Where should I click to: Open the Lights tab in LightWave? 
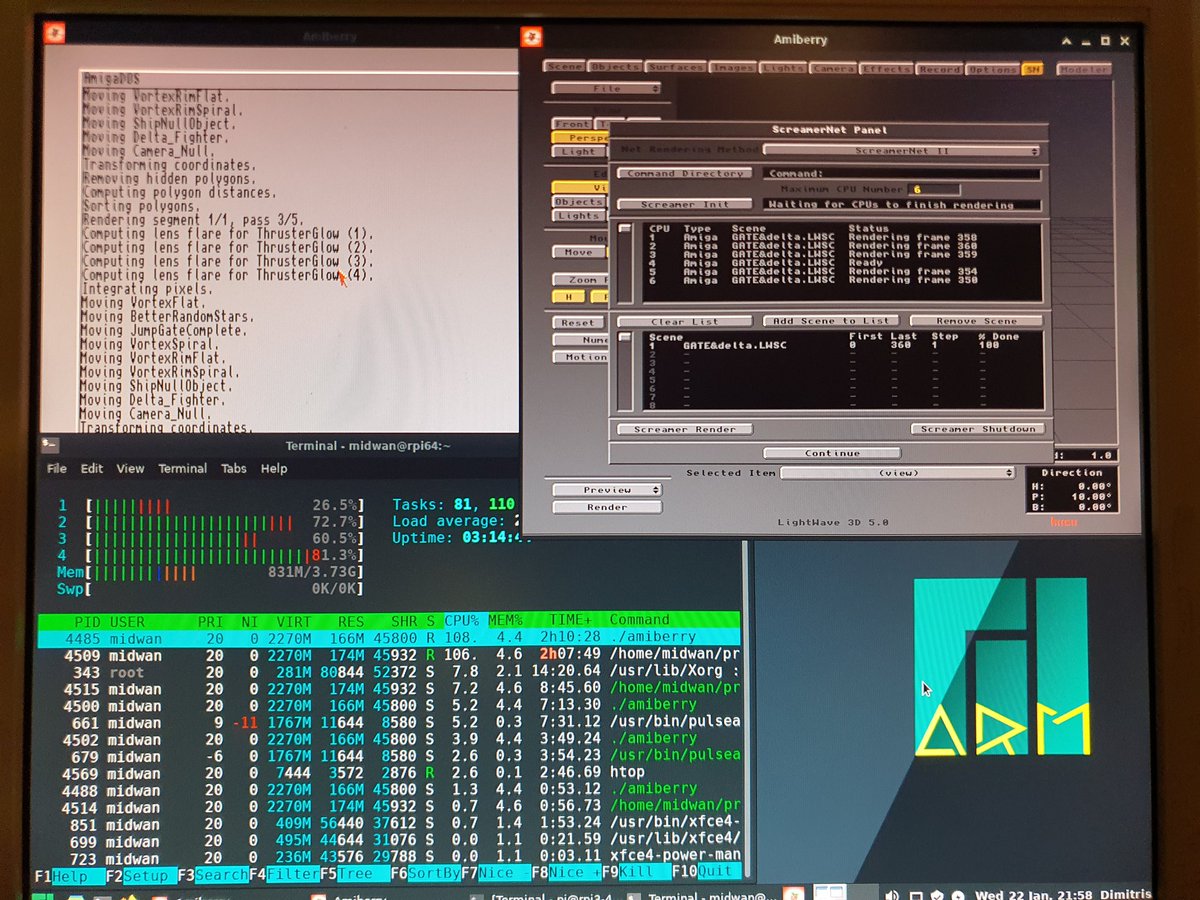tap(782, 68)
